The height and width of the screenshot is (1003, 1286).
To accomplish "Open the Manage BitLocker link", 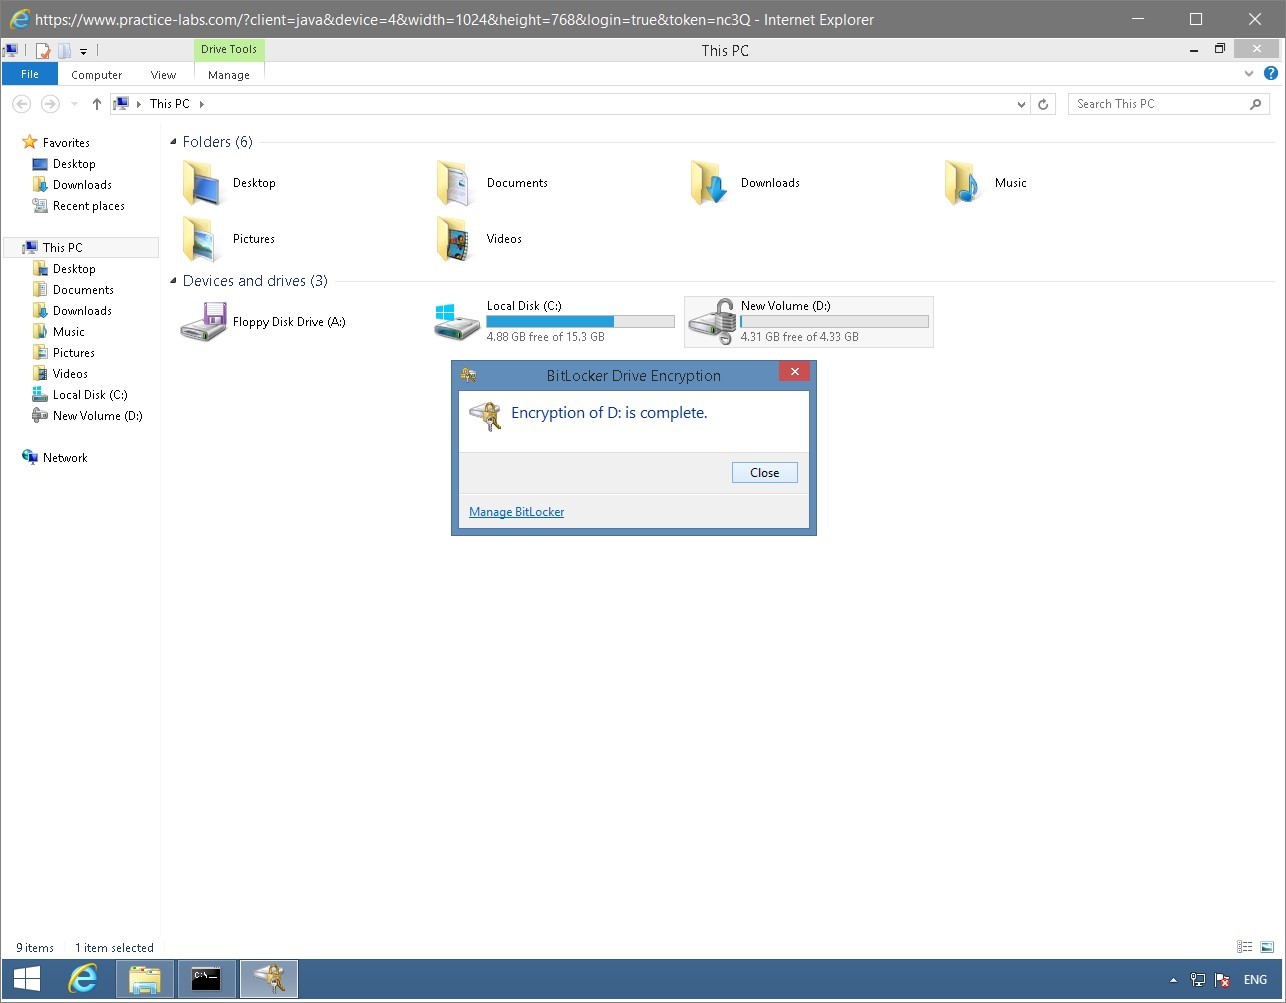I will point(516,511).
